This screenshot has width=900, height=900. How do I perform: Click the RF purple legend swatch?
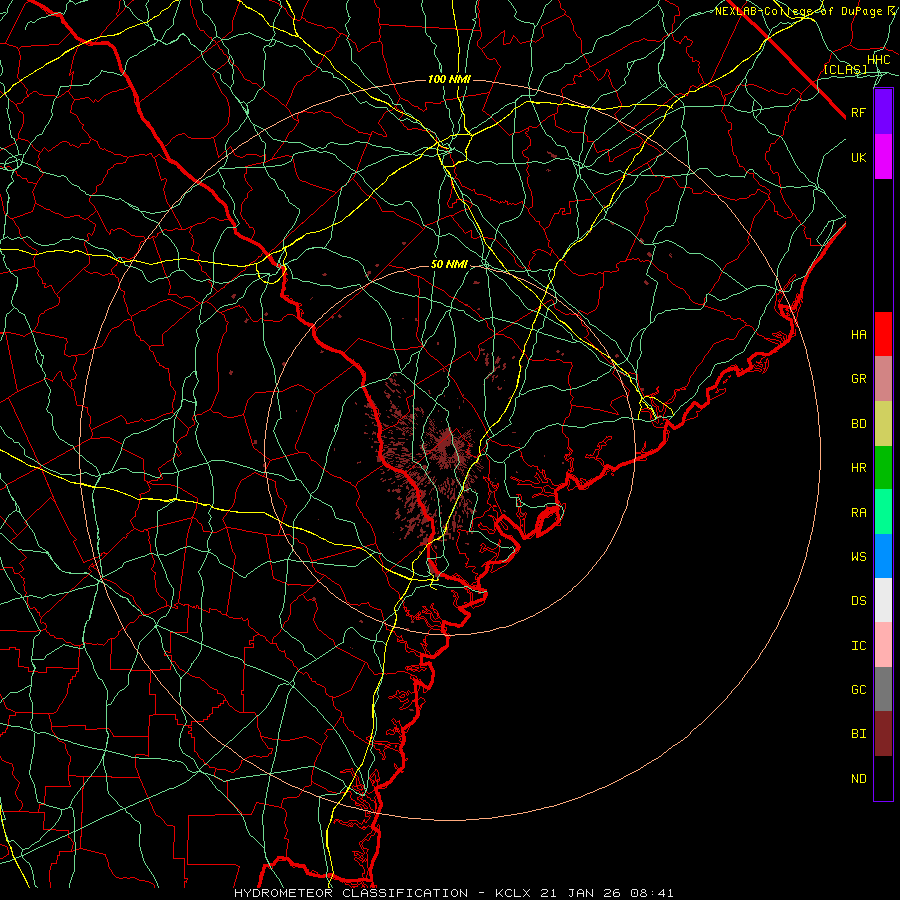pyautogui.click(x=883, y=112)
